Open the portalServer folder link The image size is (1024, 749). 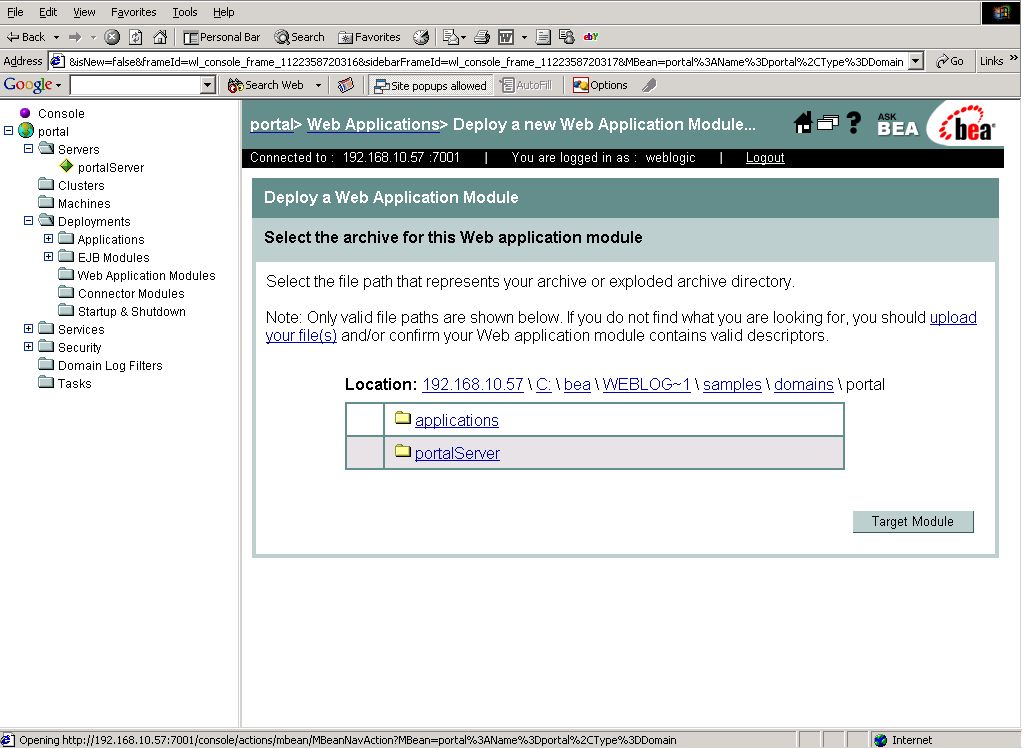pyautogui.click(x=457, y=453)
